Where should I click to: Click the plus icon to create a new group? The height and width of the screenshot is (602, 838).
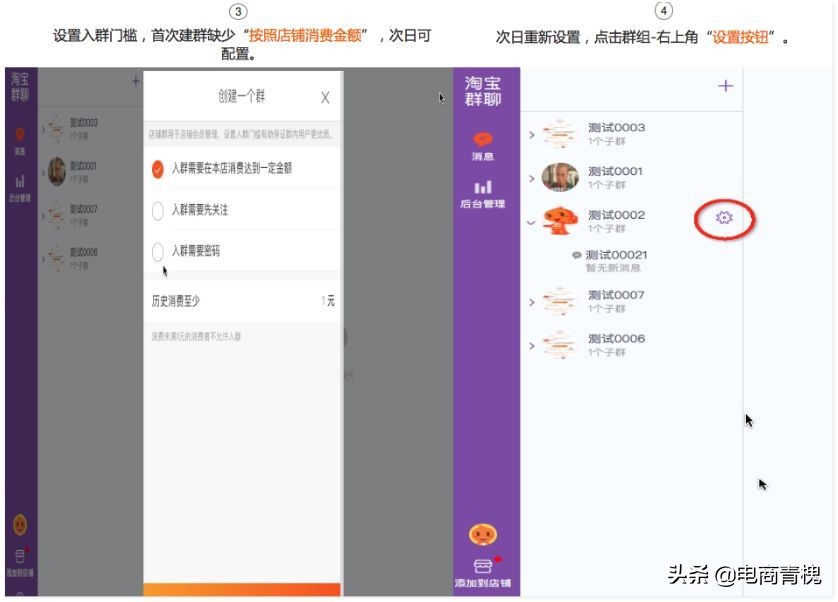pos(726,86)
